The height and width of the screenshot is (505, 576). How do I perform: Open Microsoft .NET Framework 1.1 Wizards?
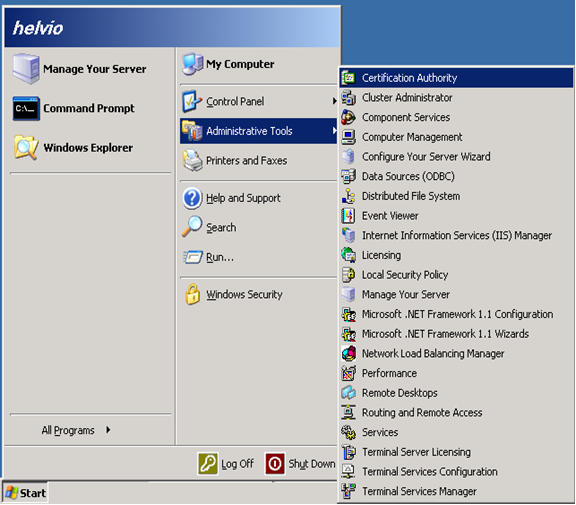click(456, 334)
